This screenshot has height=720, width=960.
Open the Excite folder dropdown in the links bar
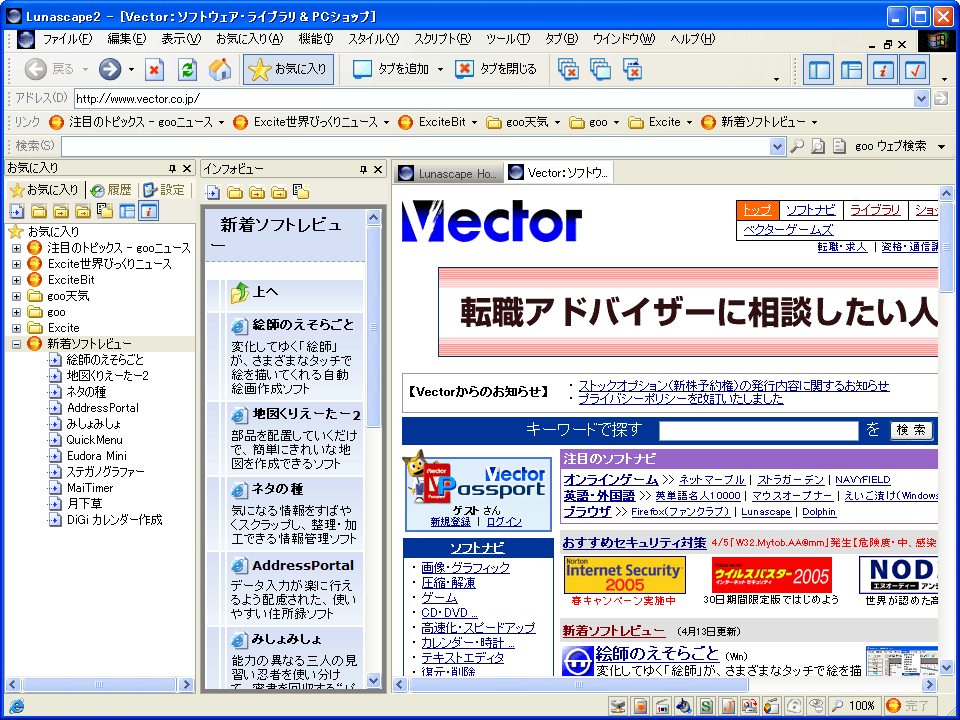(689, 122)
